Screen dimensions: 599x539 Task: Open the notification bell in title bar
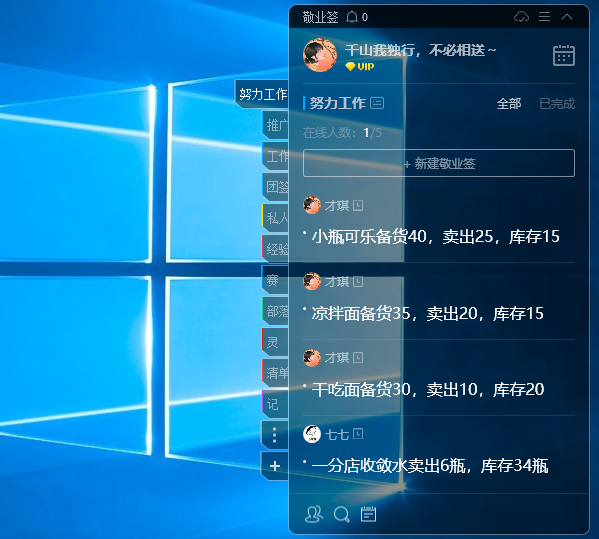(352, 17)
